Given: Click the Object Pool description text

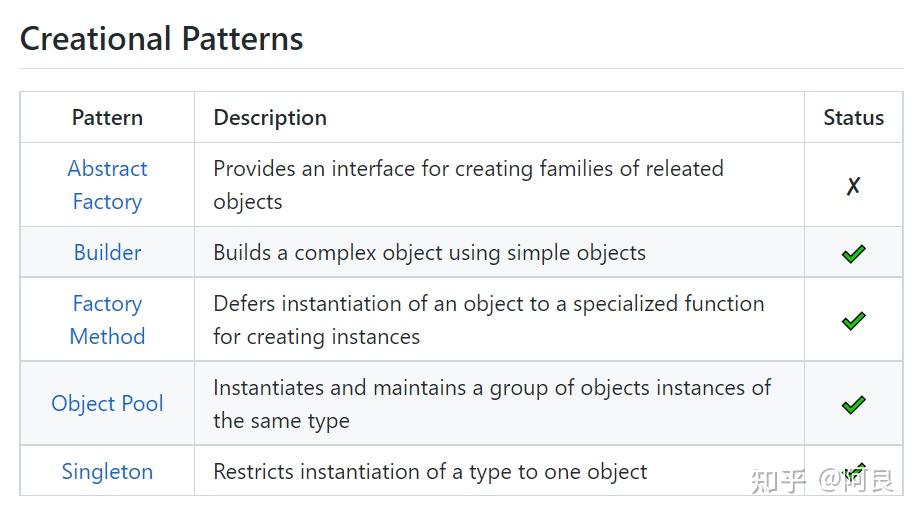Looking at the screenshot, I should click(x=492, y=404).
